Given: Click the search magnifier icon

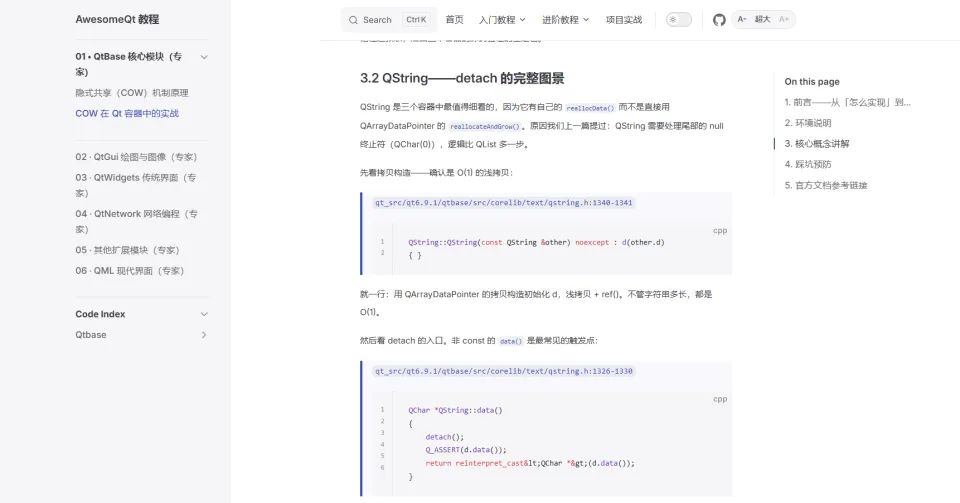Looking at the screenshot, I should 353,20.
